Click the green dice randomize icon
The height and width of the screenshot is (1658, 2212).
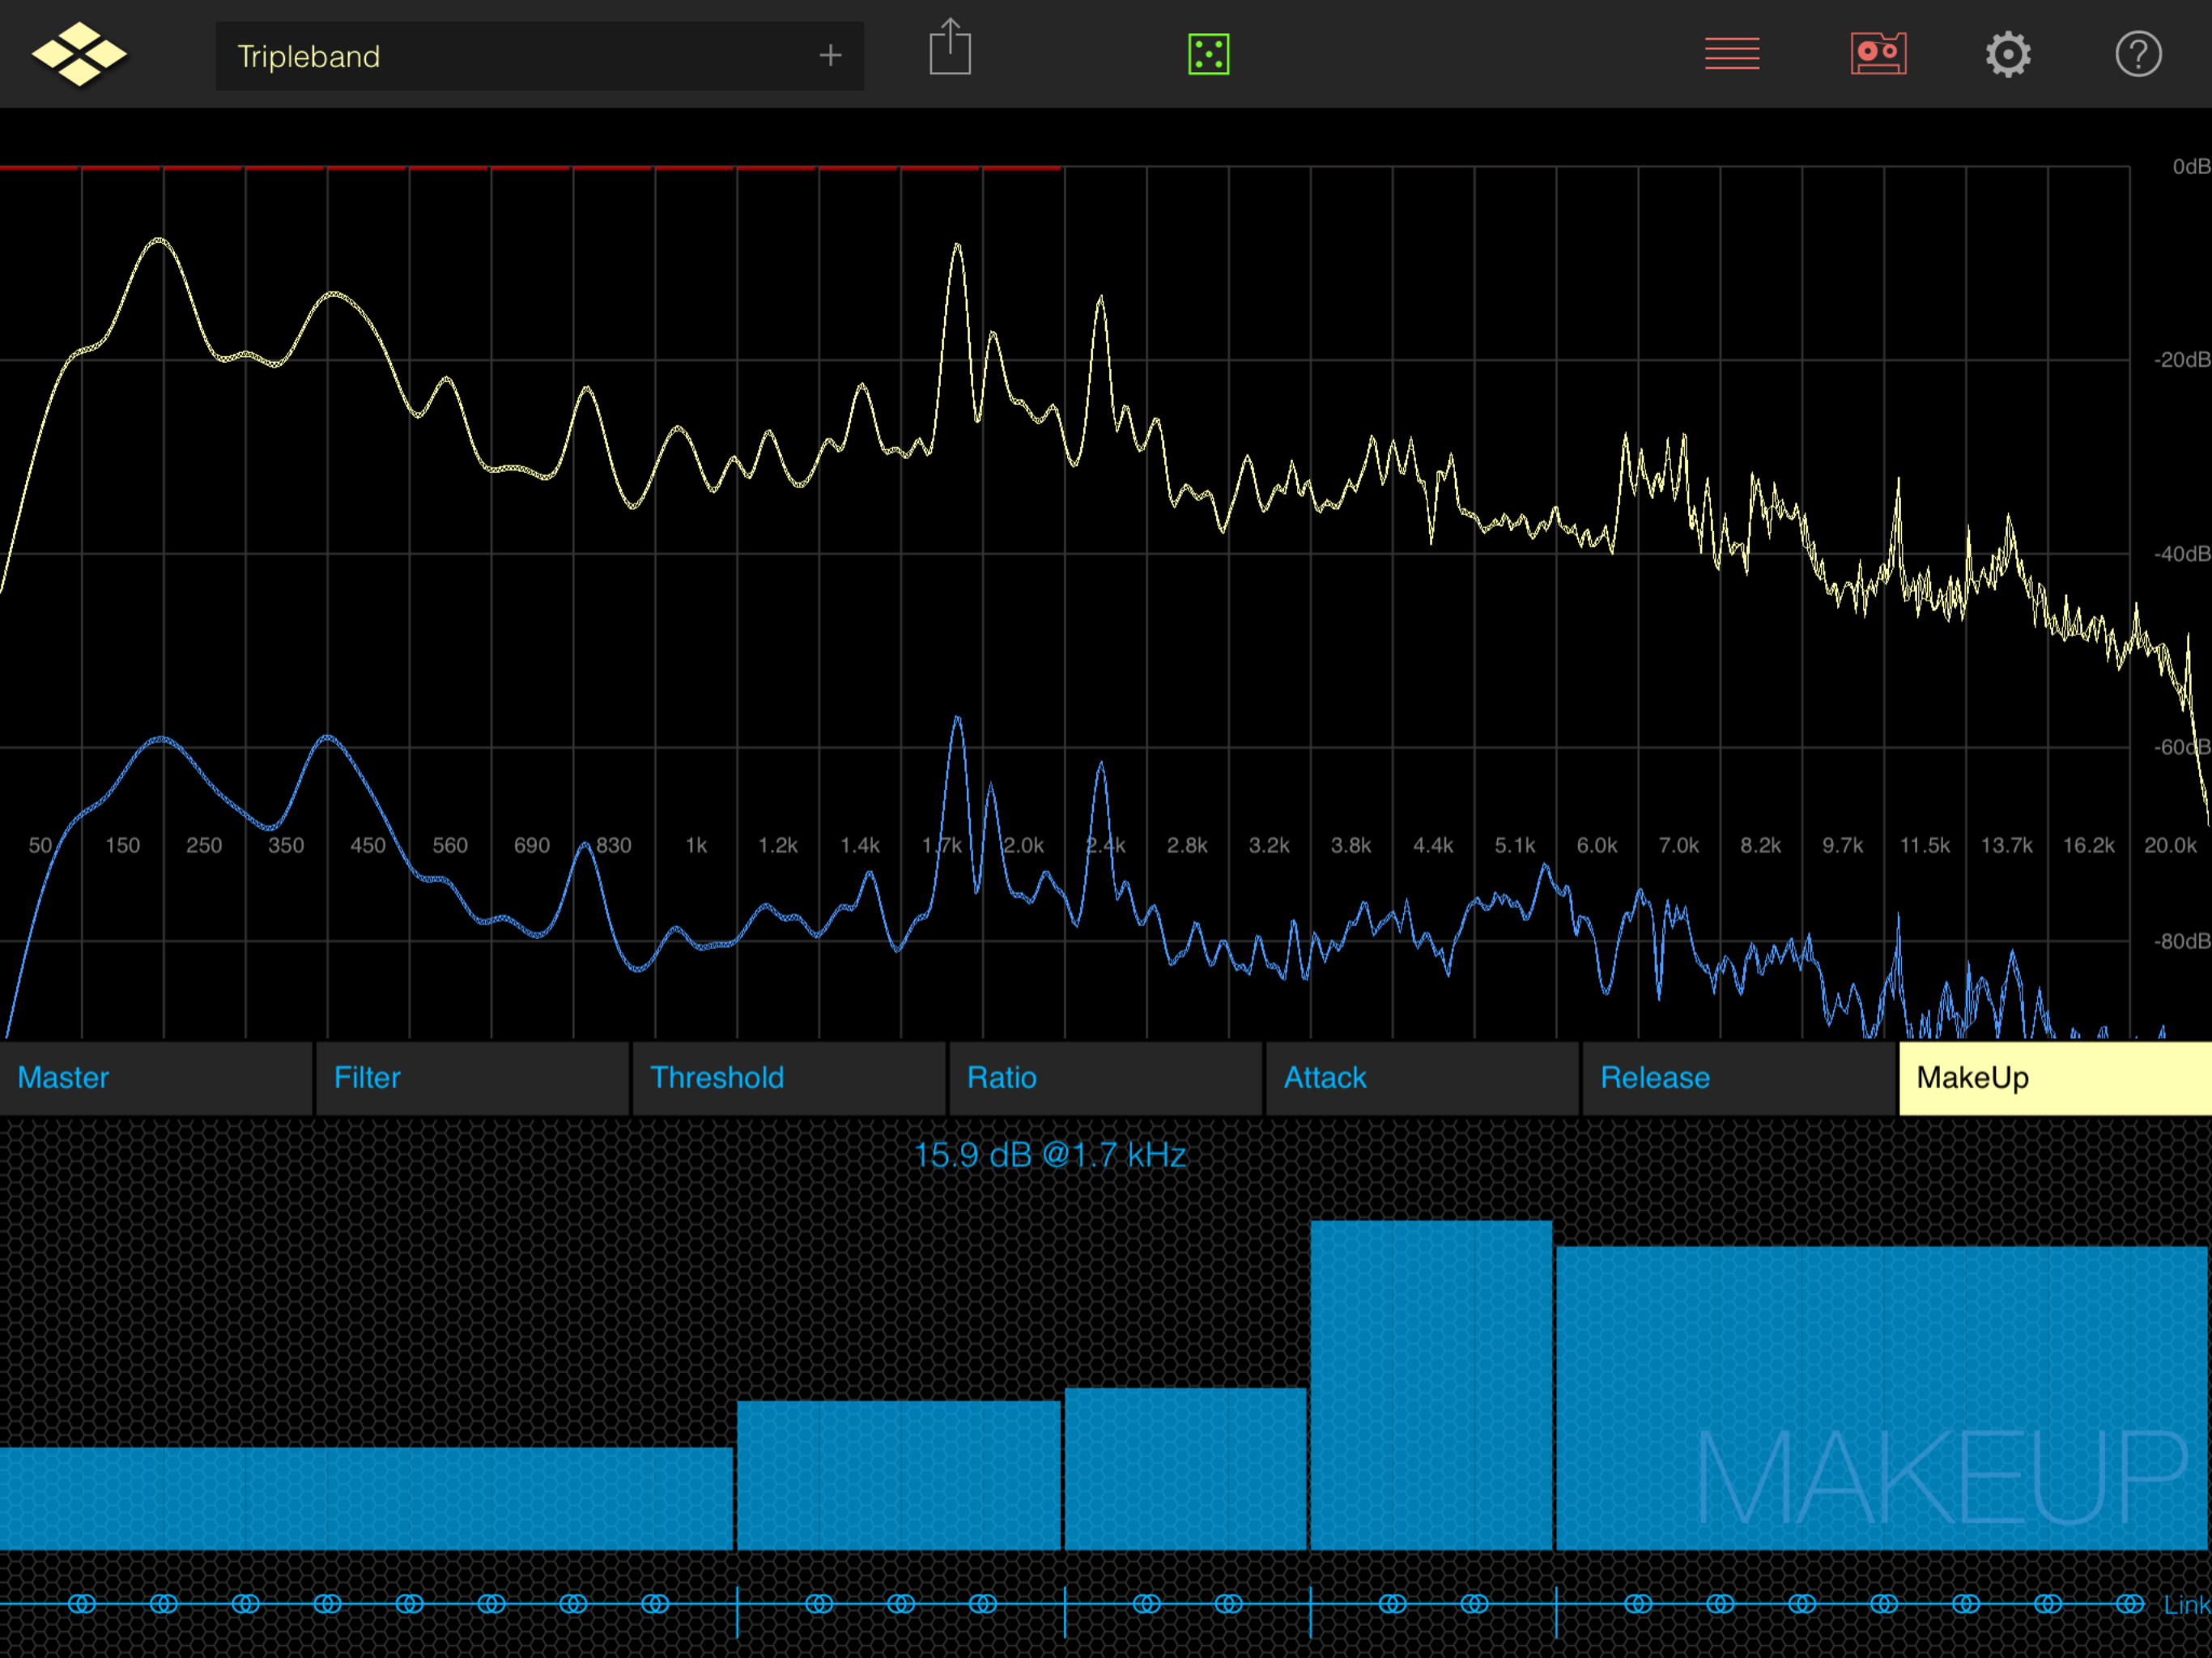1208,54
